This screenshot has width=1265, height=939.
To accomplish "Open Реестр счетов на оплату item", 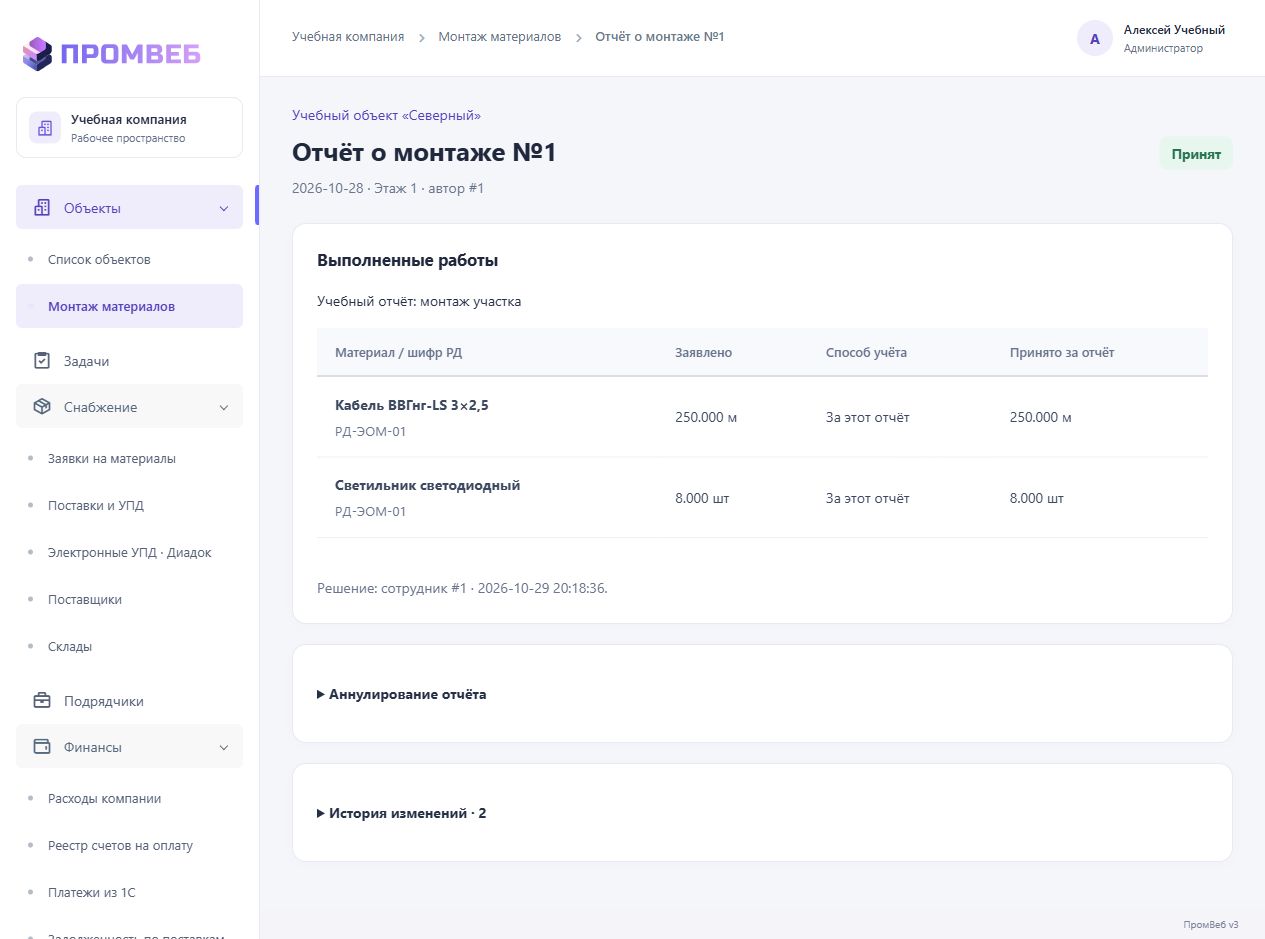I will click(120, 845).
